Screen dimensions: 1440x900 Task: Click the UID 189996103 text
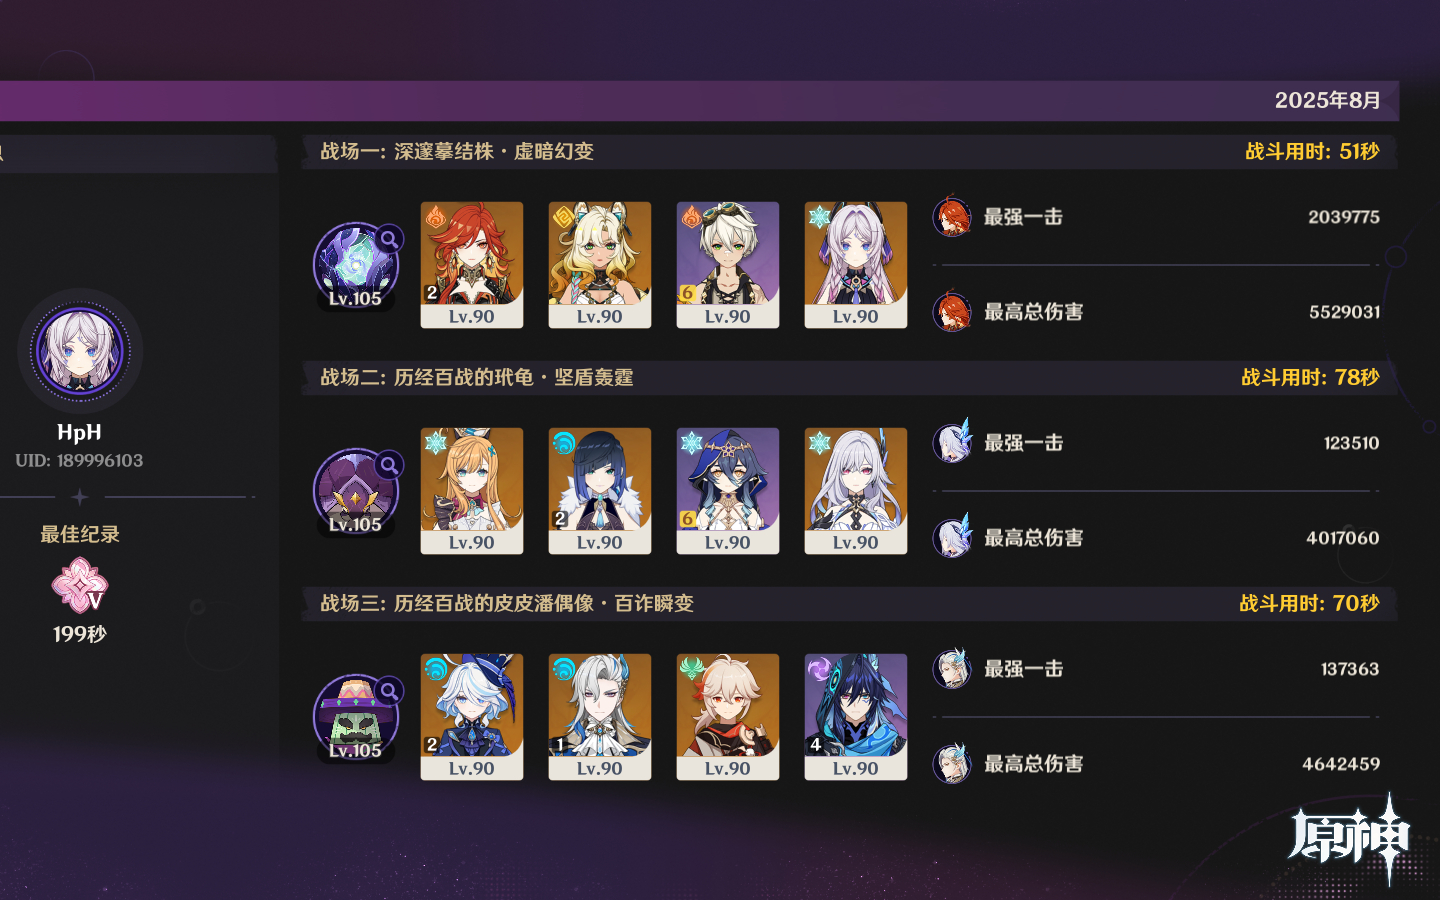pos(79,461)
